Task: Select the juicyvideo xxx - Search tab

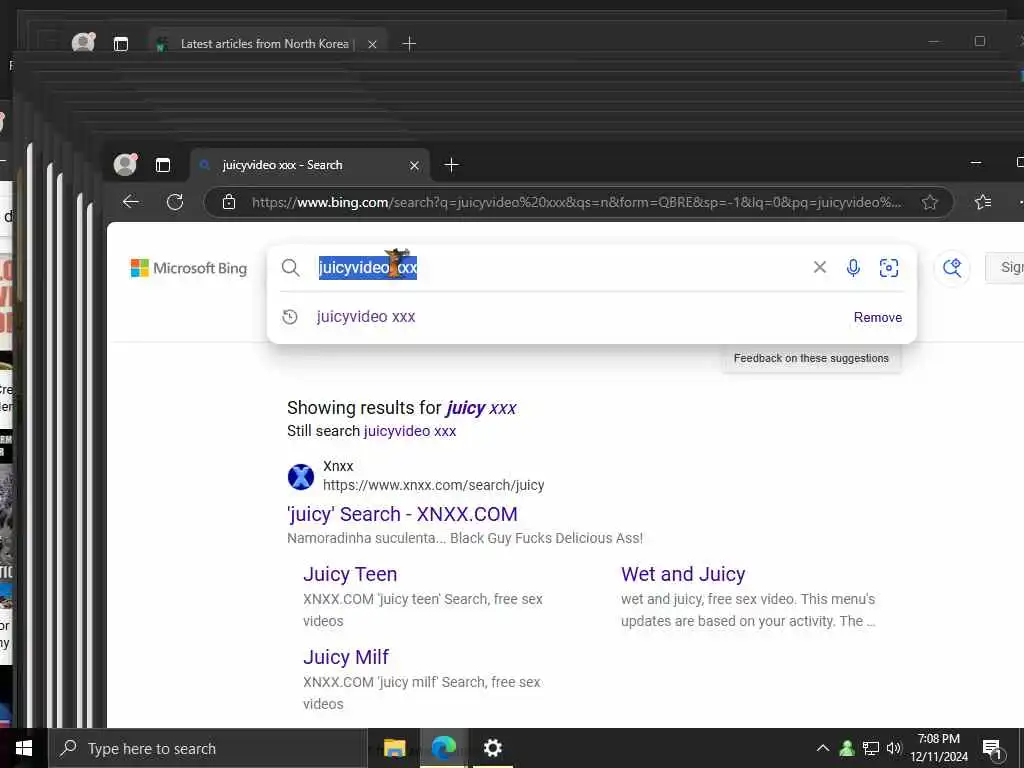Action: tap(310, 165)
